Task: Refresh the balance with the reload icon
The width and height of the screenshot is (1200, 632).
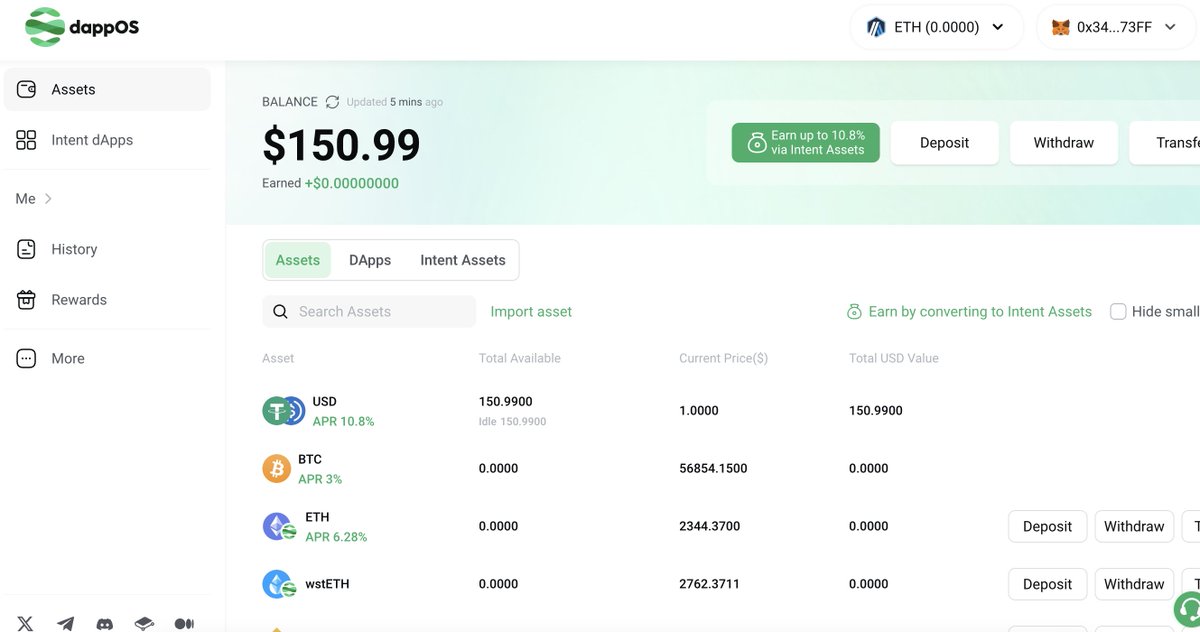Action: coord(332,102)
